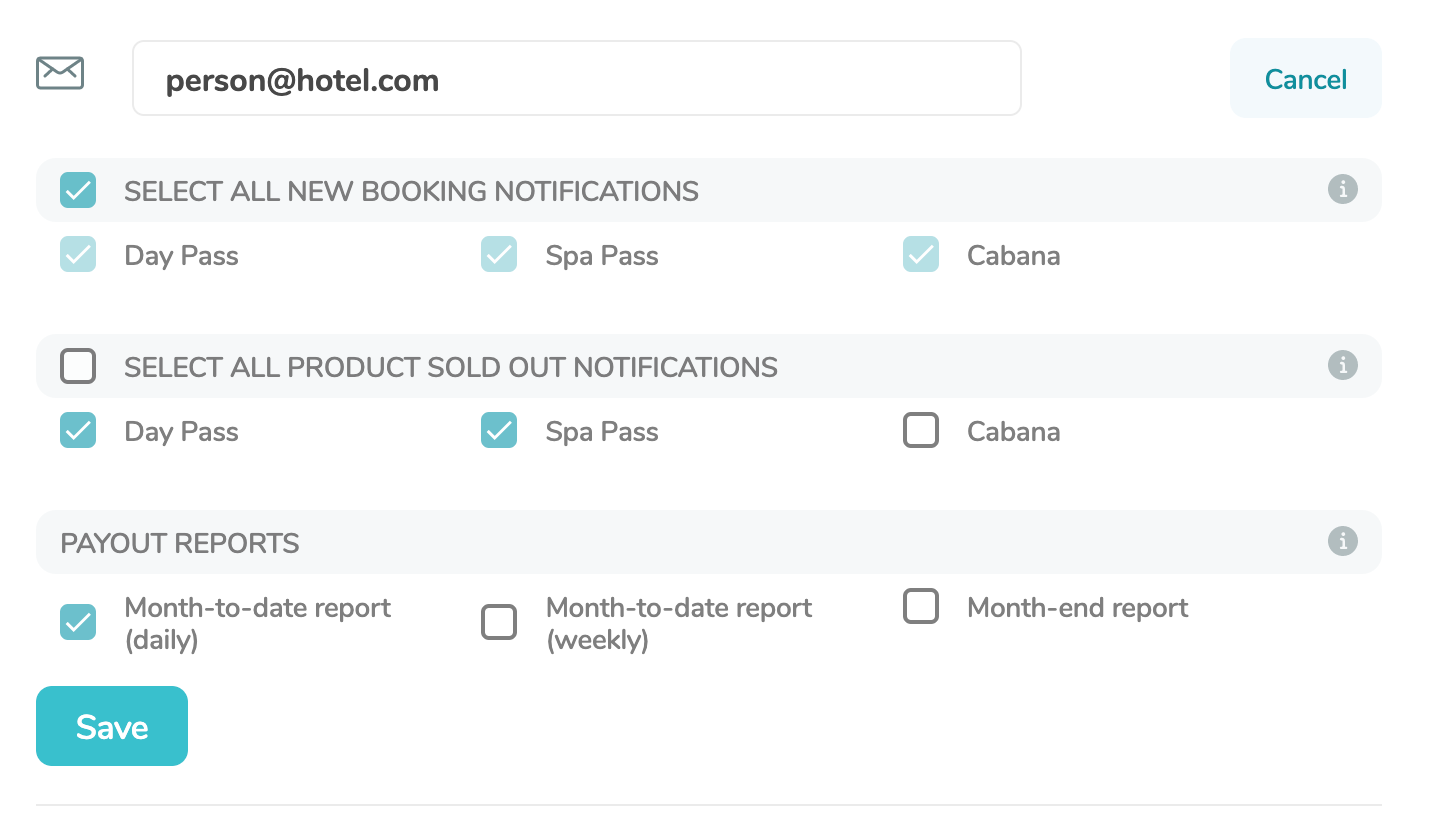Image resolution: width=1432 pixels, height=838 pixels.
Task: Check Cabana sold out notification
Action: pos(921,431)
